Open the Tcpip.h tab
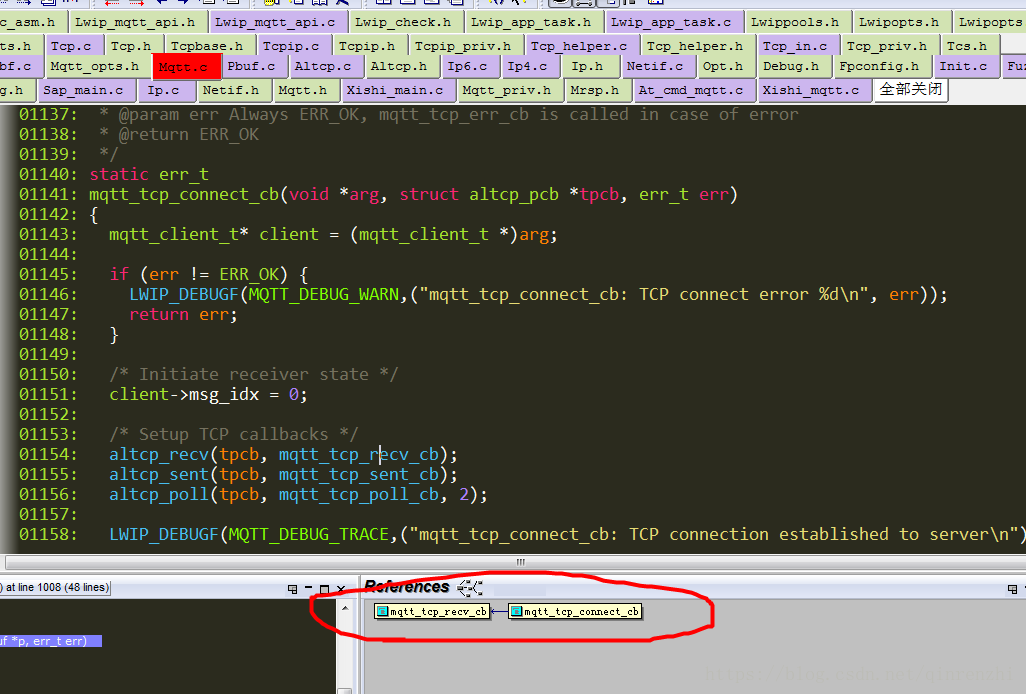This screenshot has height=694, width=1026. [370, 46]
